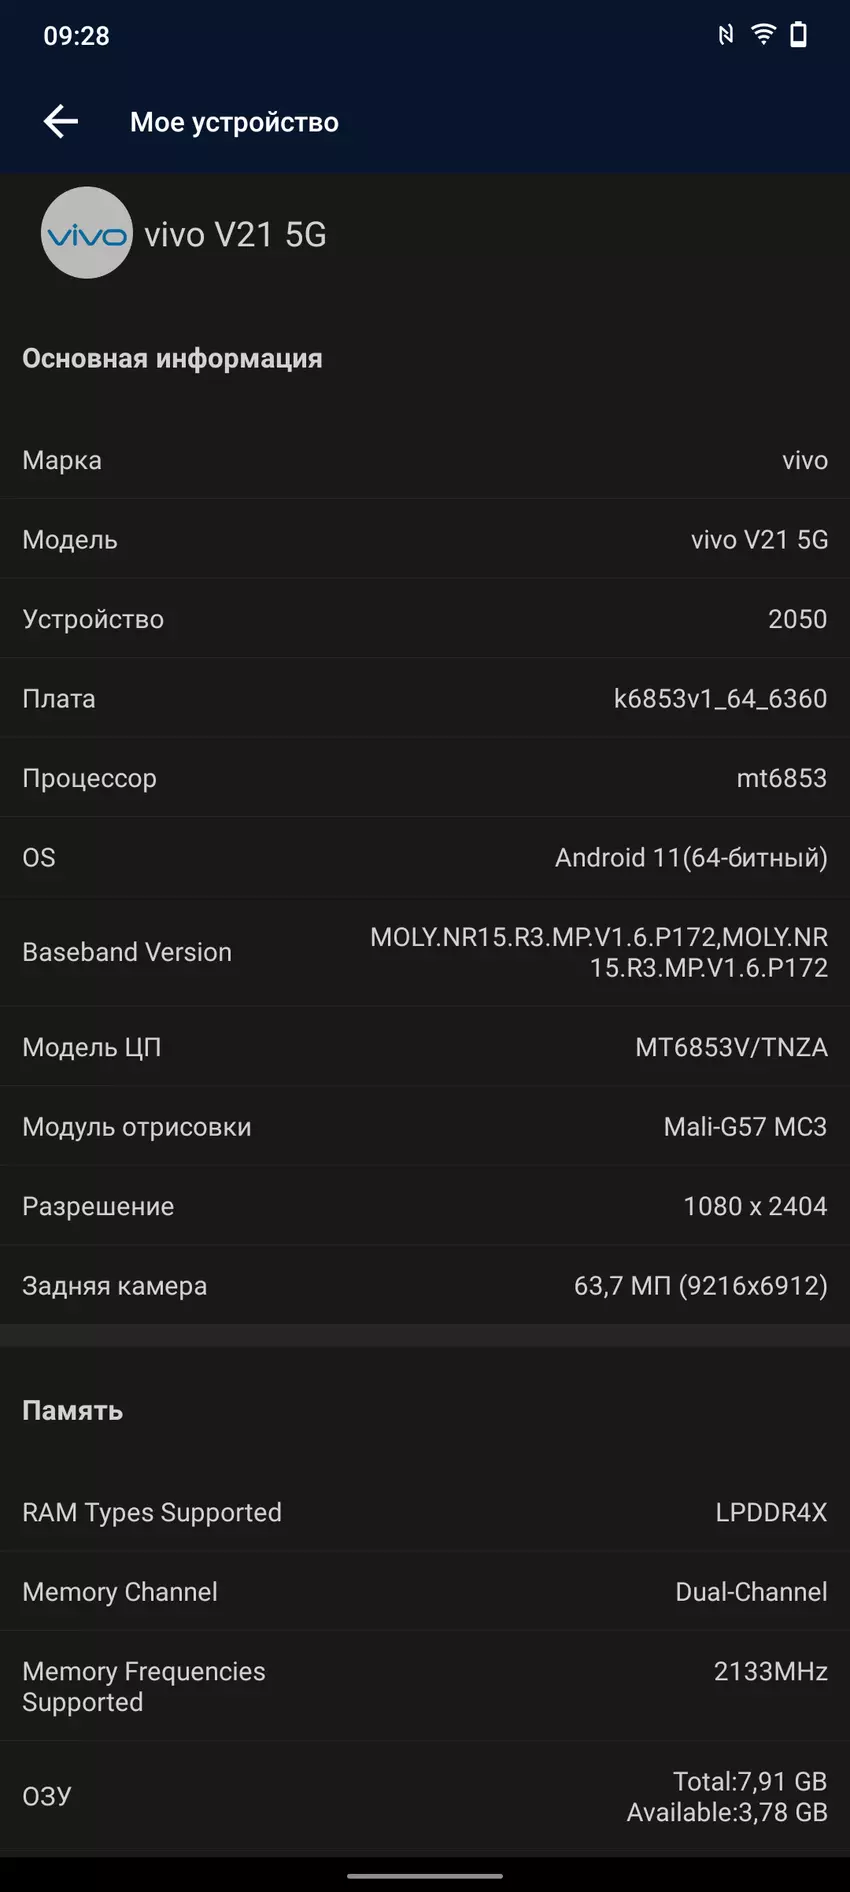Tap the vivo logo avatar
The width and height of the screenshot is (850, 1892).
pyautogui.click(x=87, y=233)
